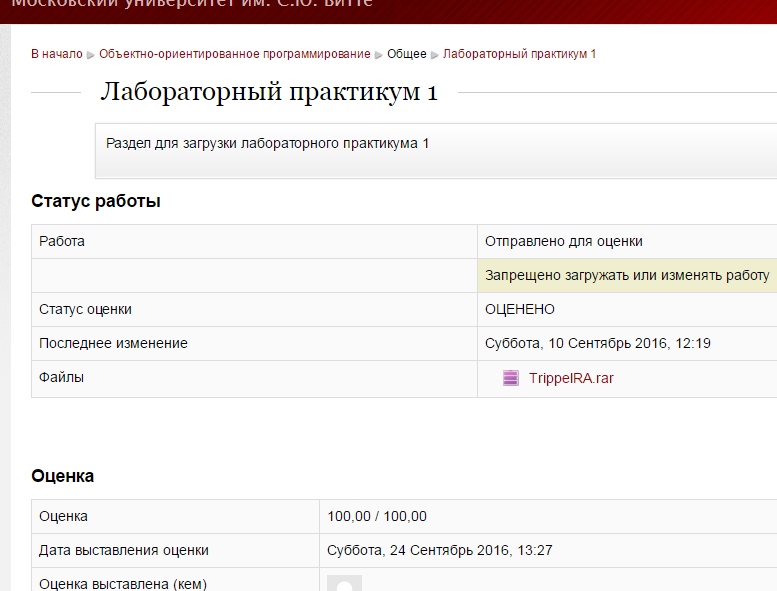Open the "Лабораторный практикум 1" breadcrumb link
This screenshot has width=777, height=591.
click(519, 54)
